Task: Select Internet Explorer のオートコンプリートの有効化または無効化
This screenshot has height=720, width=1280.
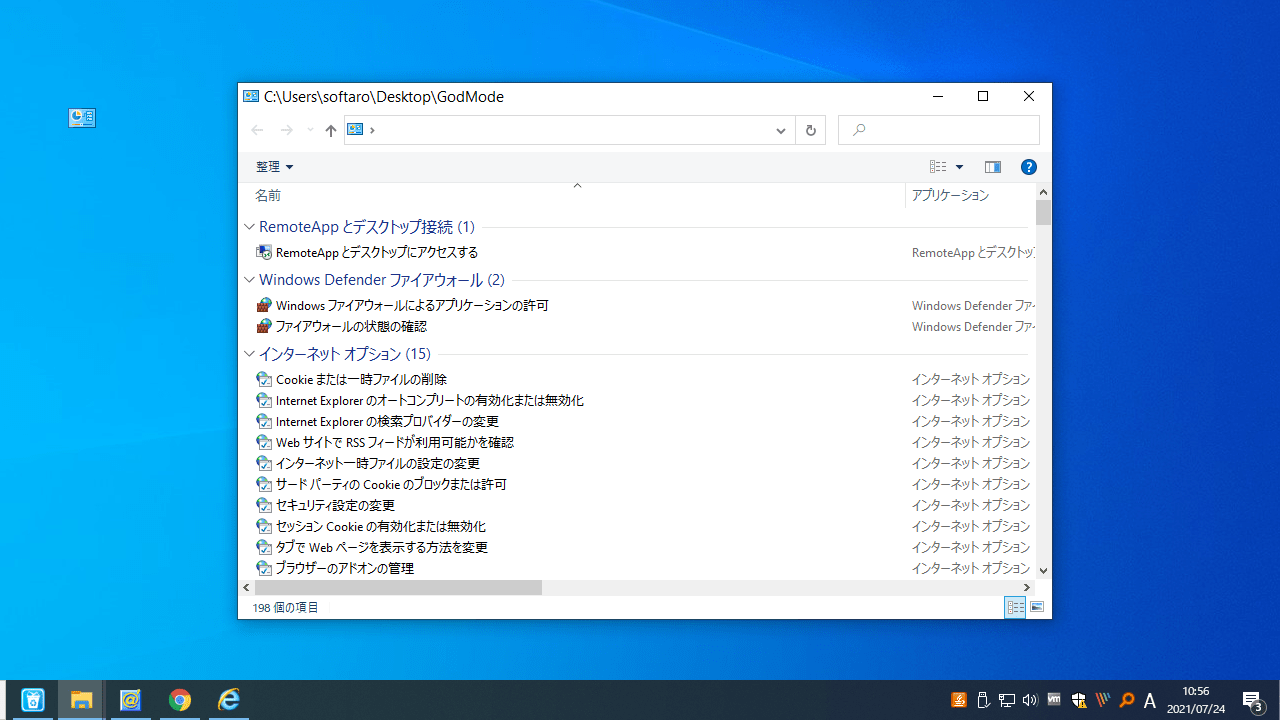Action: coord(430,400)
